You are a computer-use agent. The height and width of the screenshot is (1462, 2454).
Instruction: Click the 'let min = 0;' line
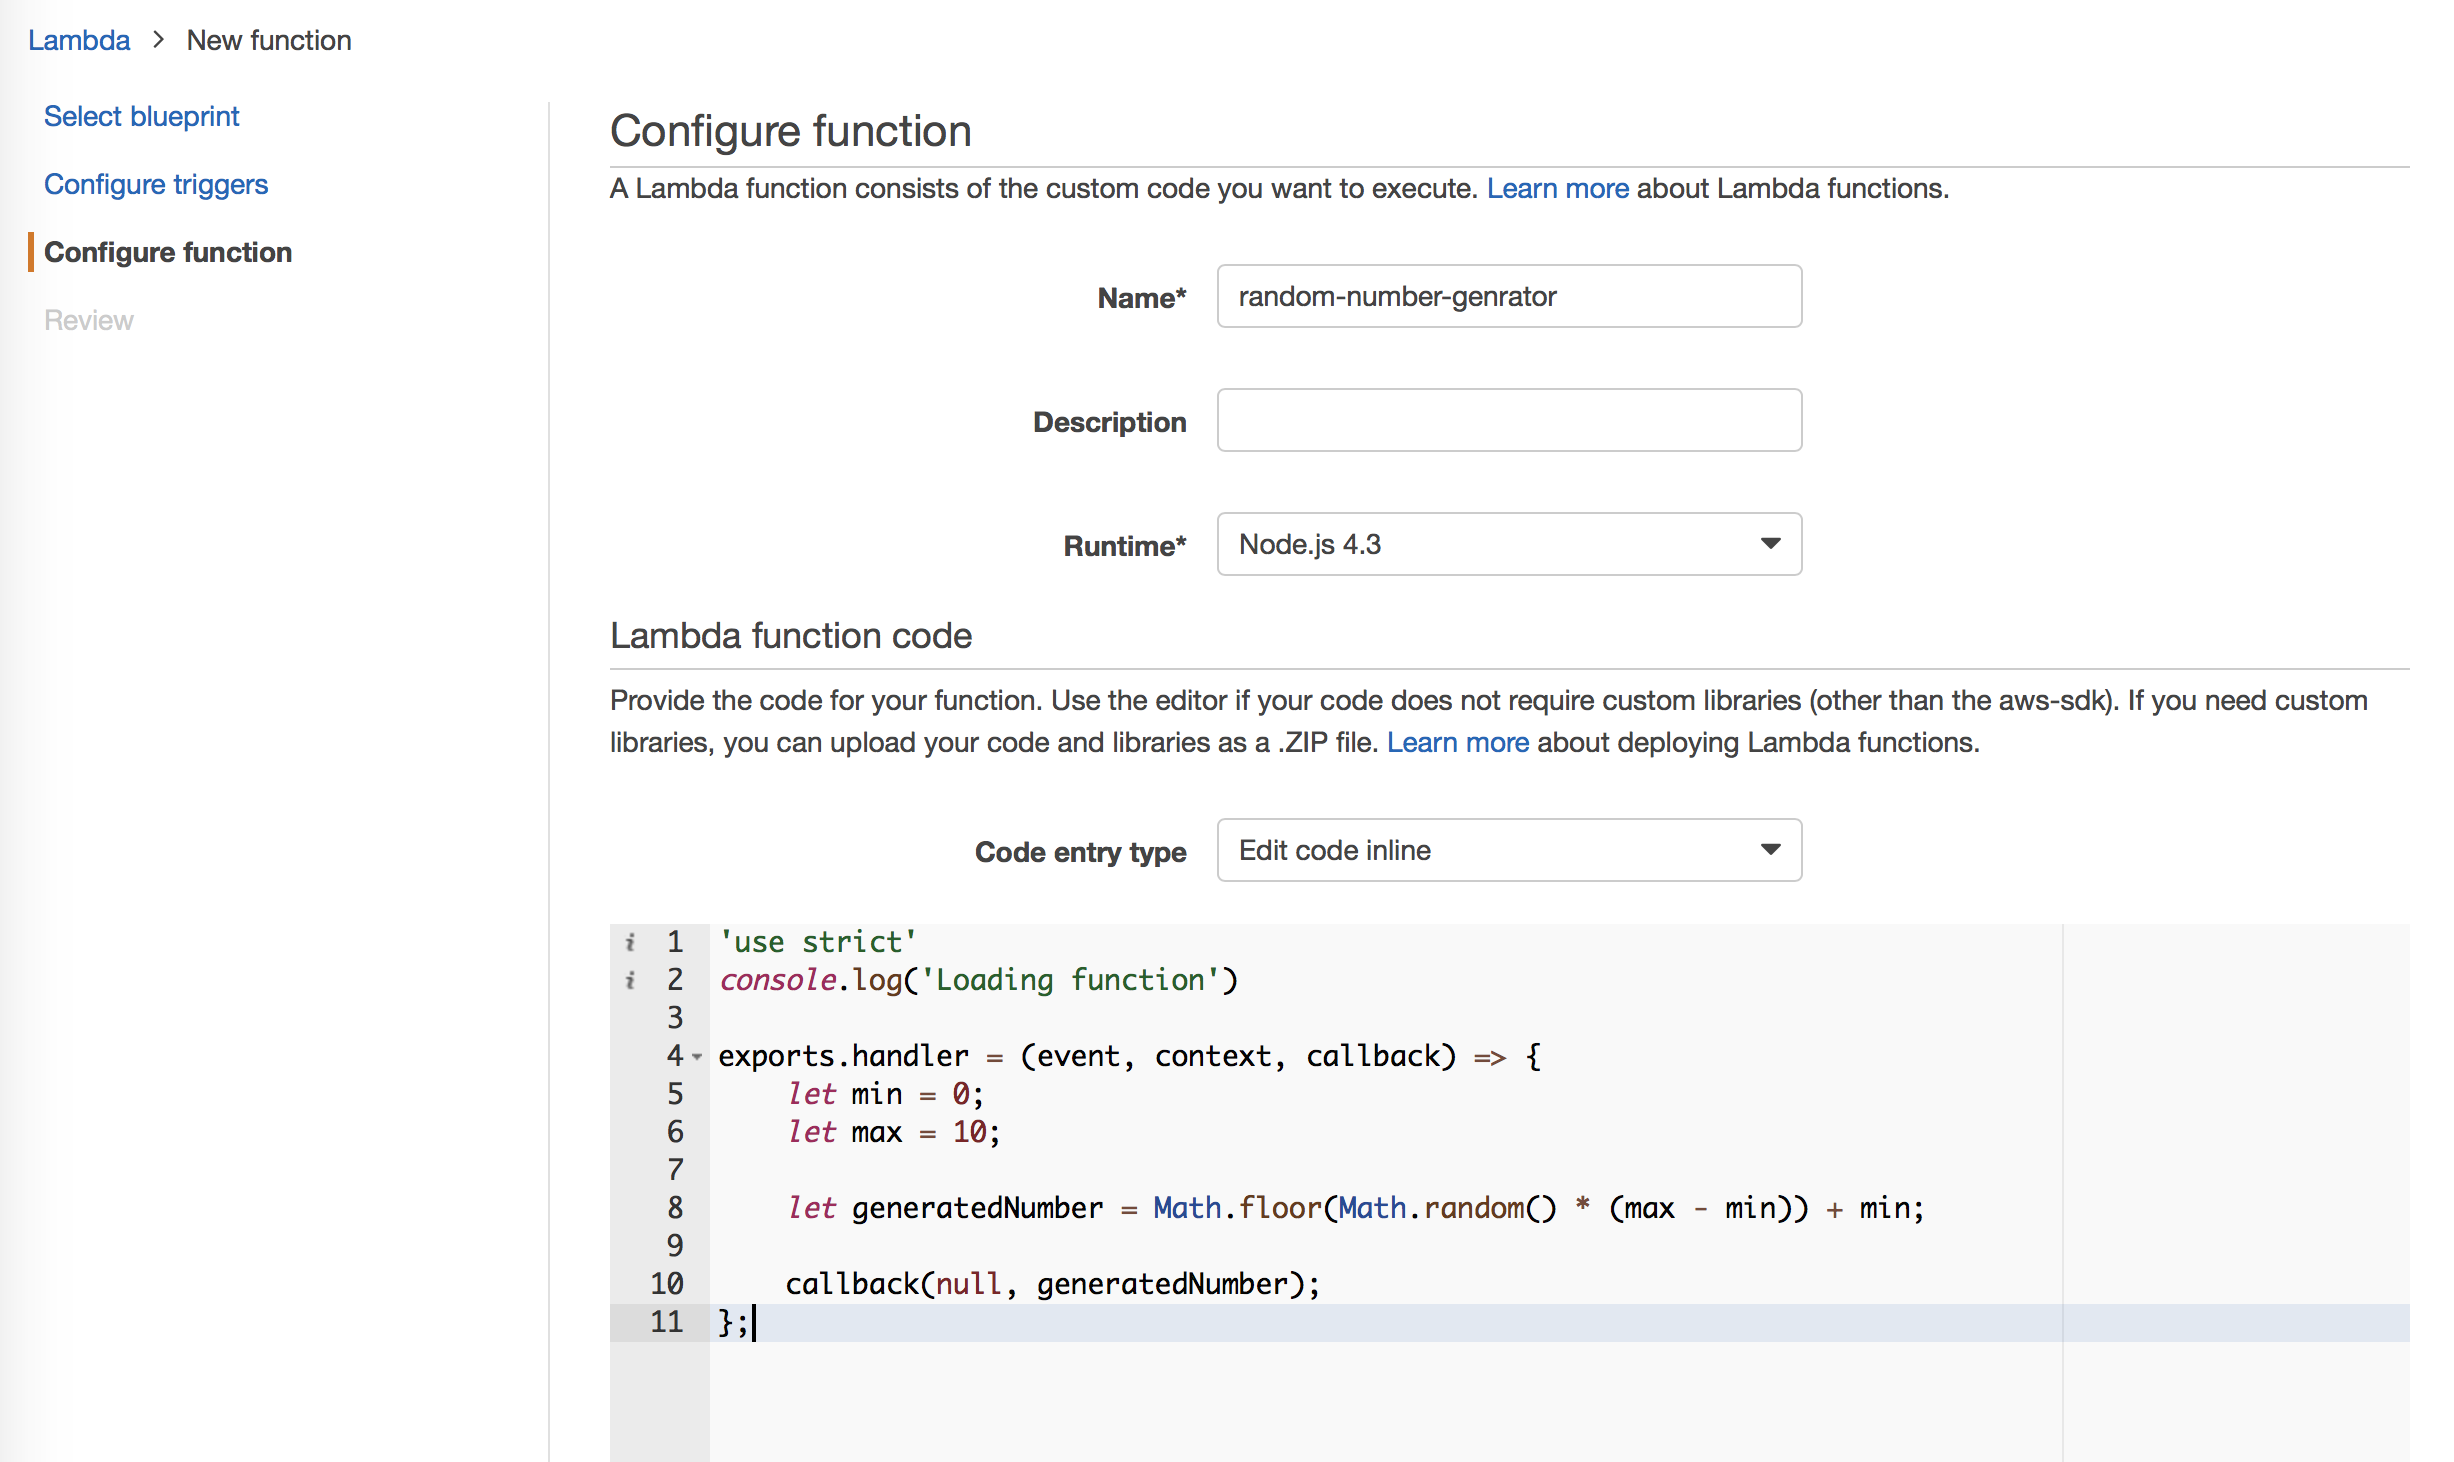(x=886, y=1094)
